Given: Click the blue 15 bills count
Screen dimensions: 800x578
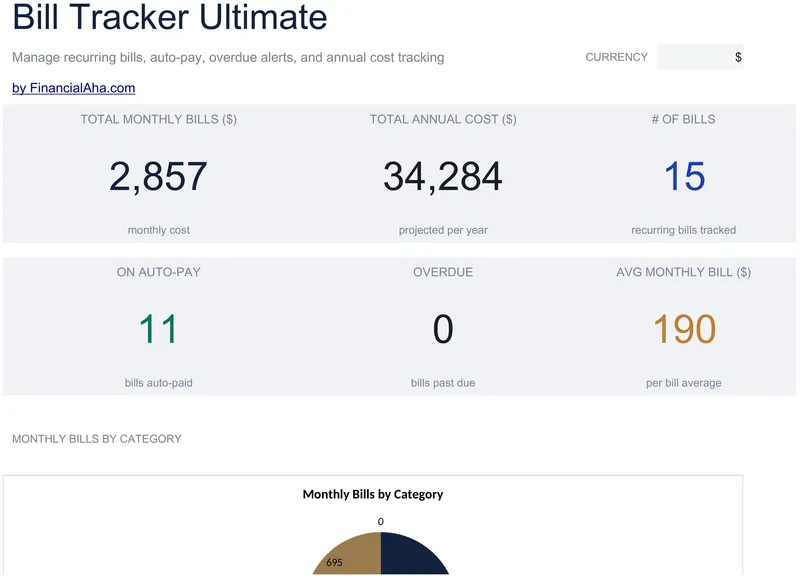Looking at the screenshot, I should point(685,176).
